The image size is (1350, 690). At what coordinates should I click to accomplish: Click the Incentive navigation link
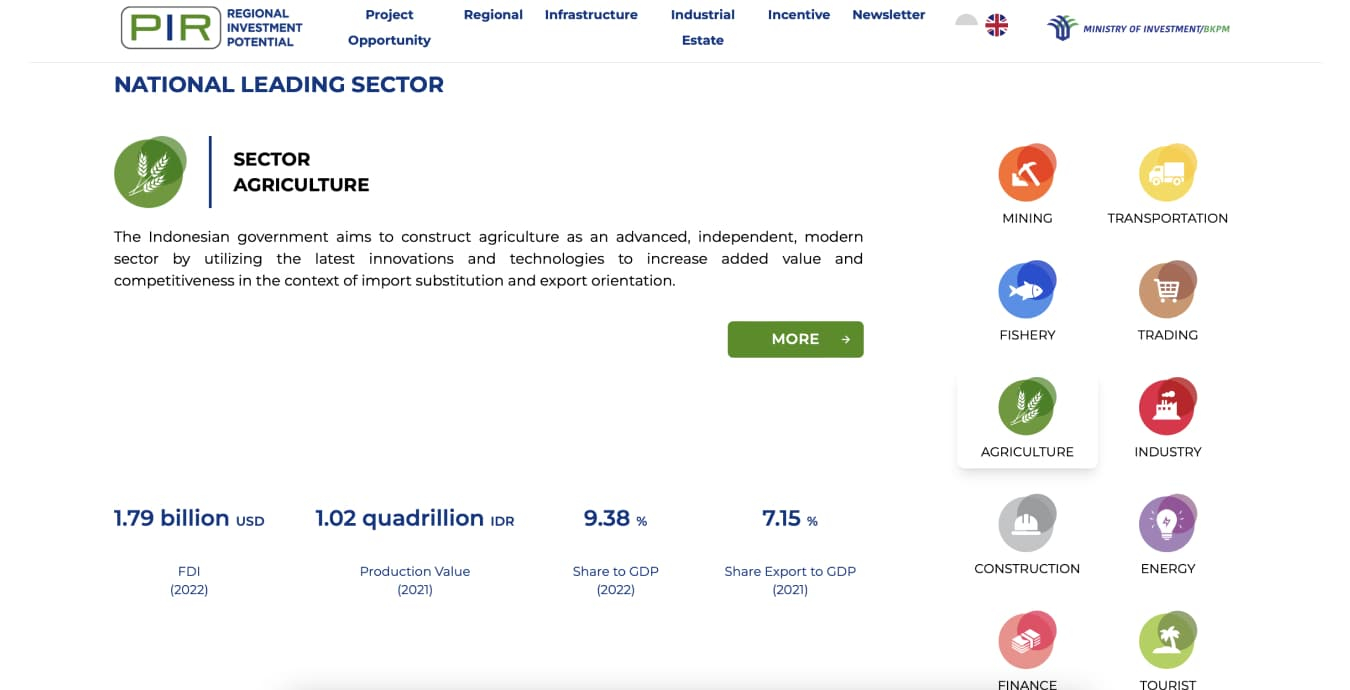(799, 15)
